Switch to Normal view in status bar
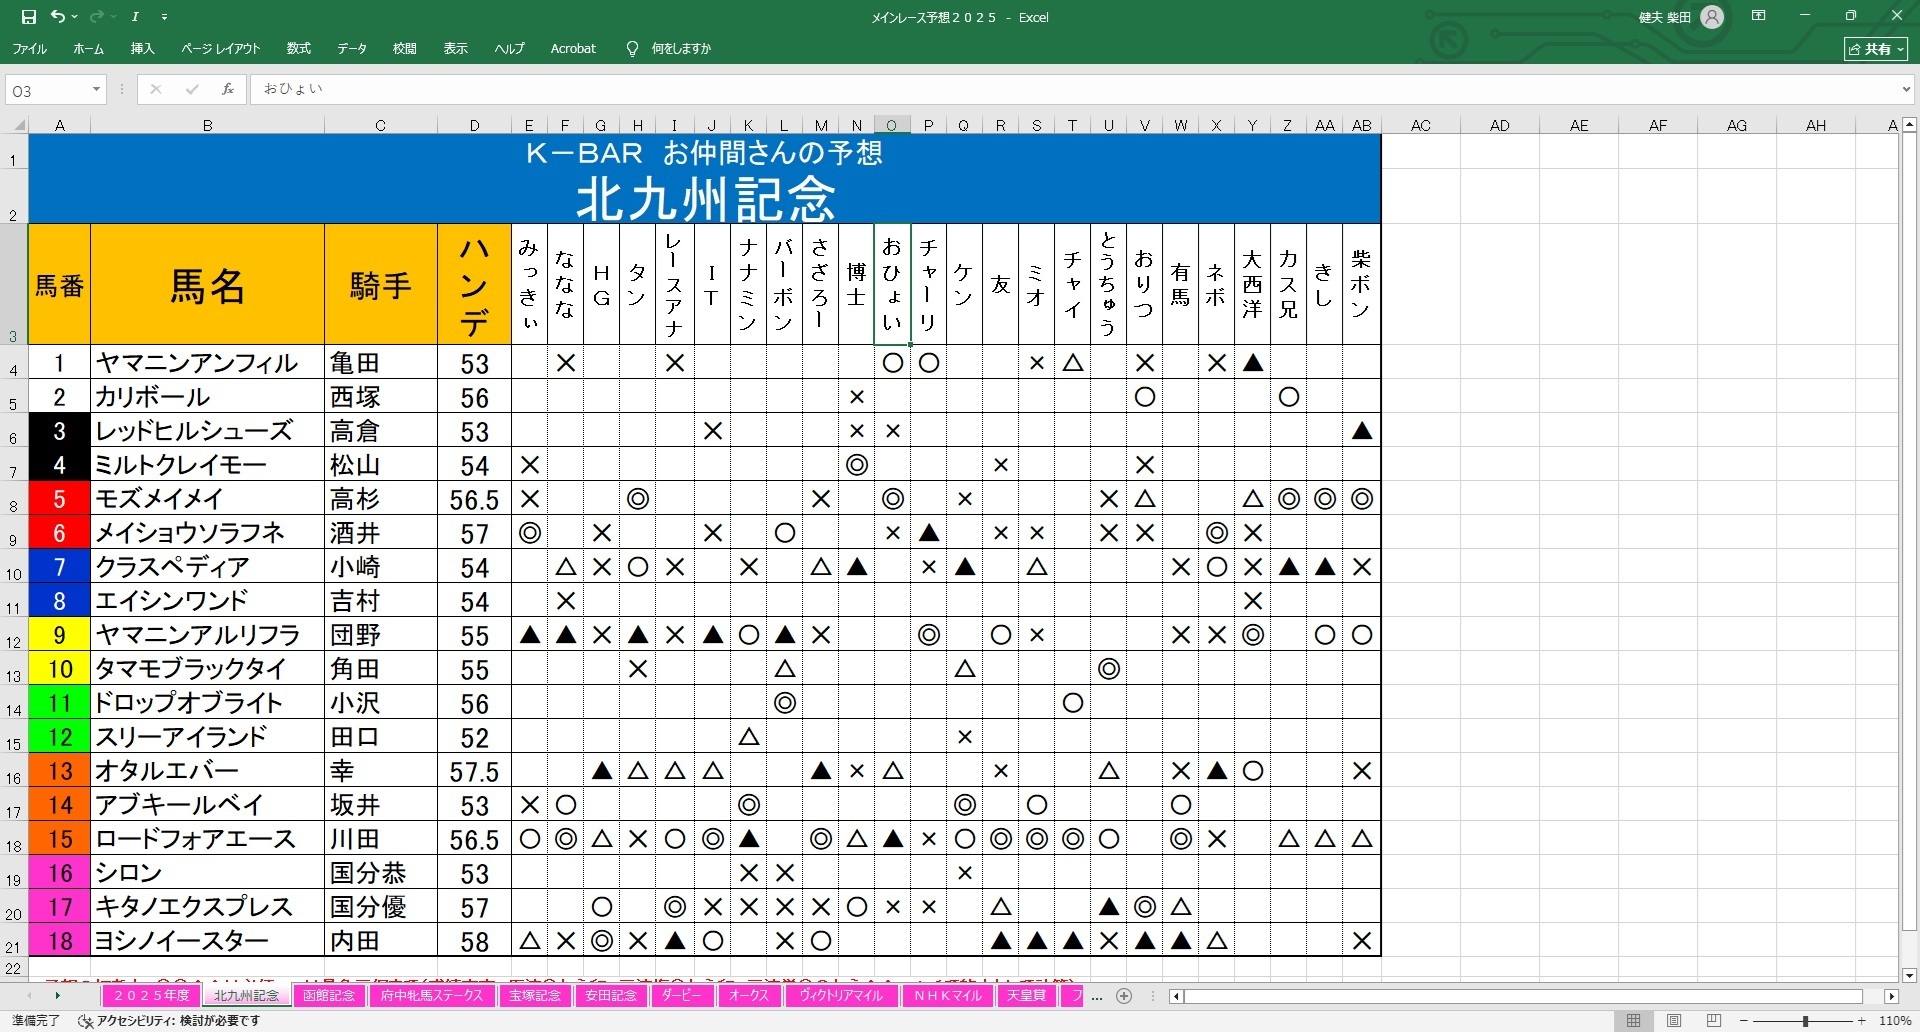 (1633, 1021)
